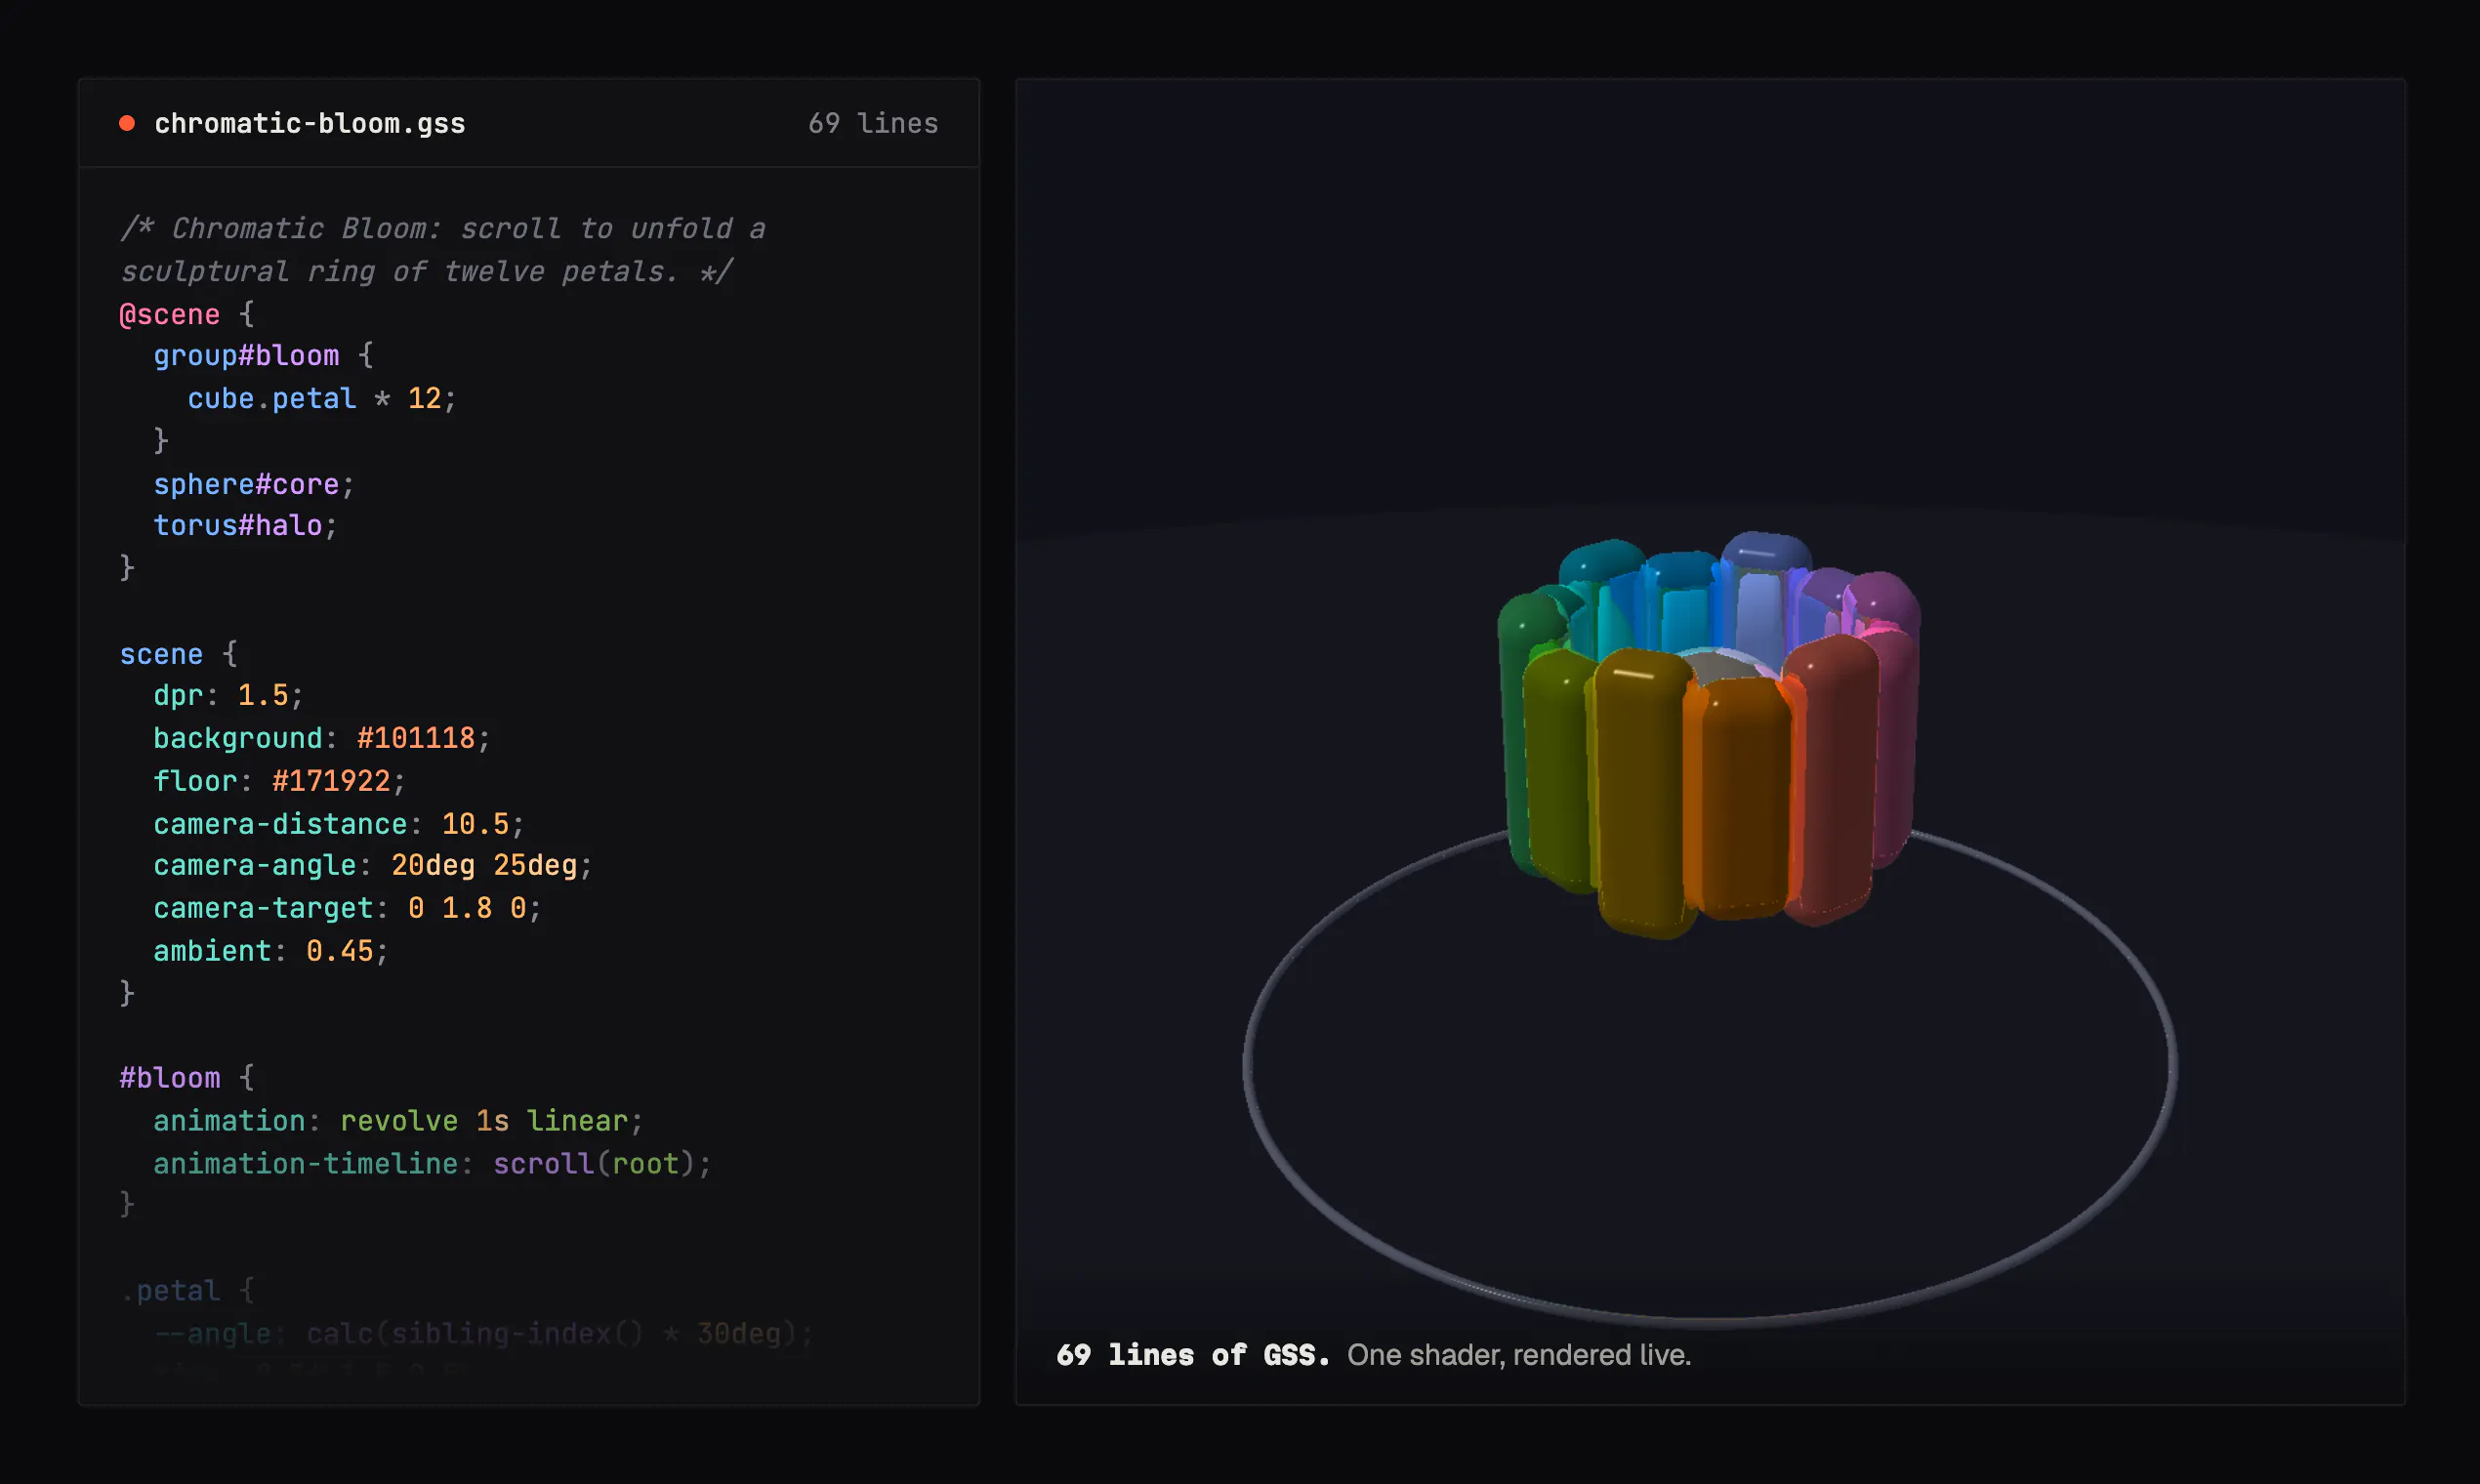
Task: Select the torus#halo declaration
Action: [246, 526]
